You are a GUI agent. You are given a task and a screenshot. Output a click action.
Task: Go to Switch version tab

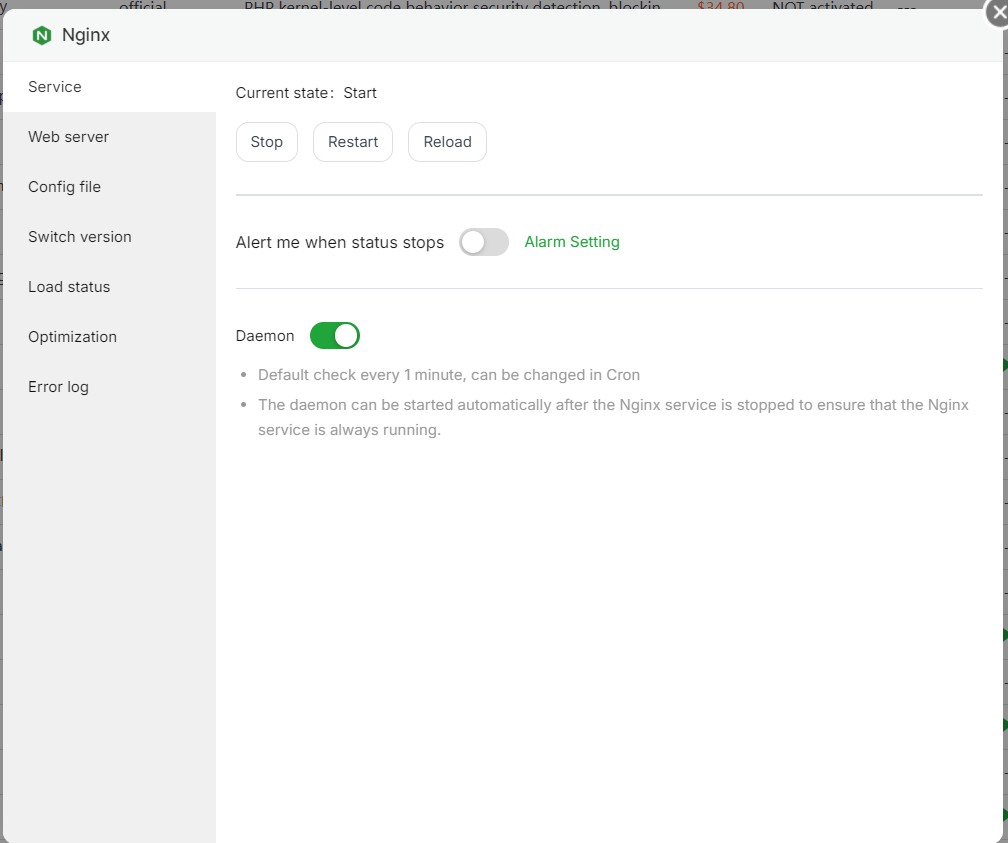[109, 237]
